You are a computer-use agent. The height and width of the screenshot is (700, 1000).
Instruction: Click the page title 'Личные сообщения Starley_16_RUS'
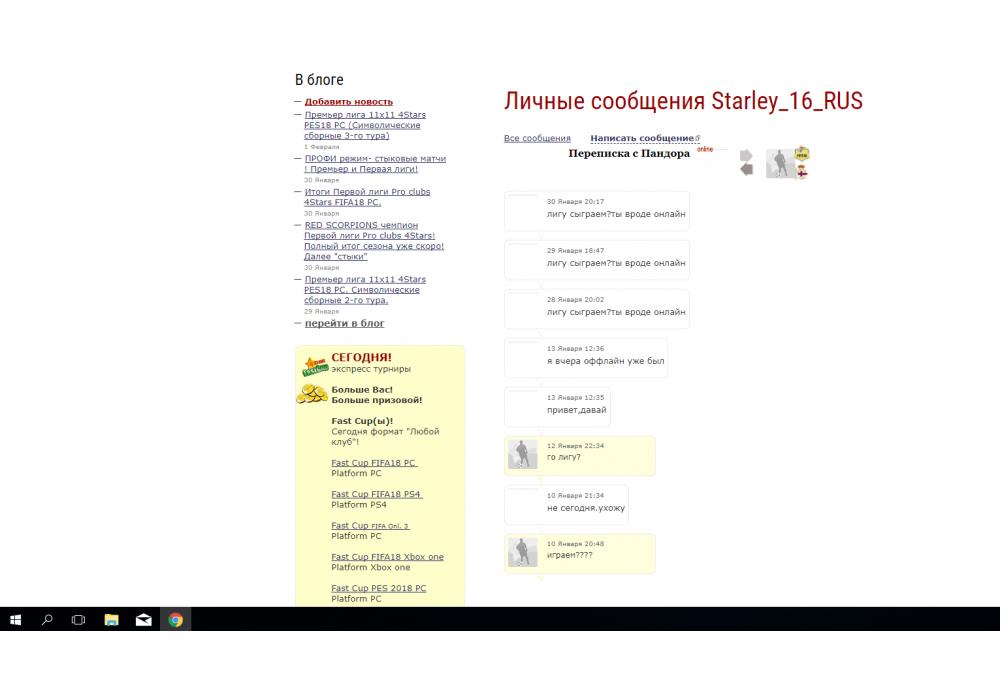[x=683, y=101]
